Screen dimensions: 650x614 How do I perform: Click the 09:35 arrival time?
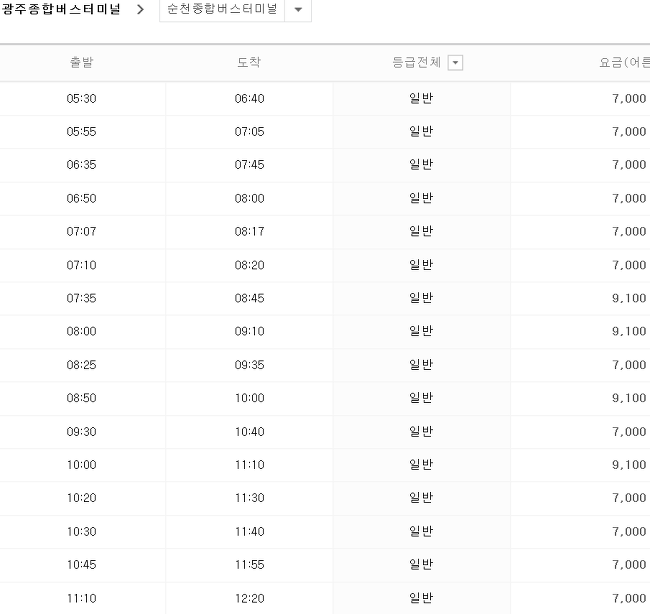(x=250, y=365)
